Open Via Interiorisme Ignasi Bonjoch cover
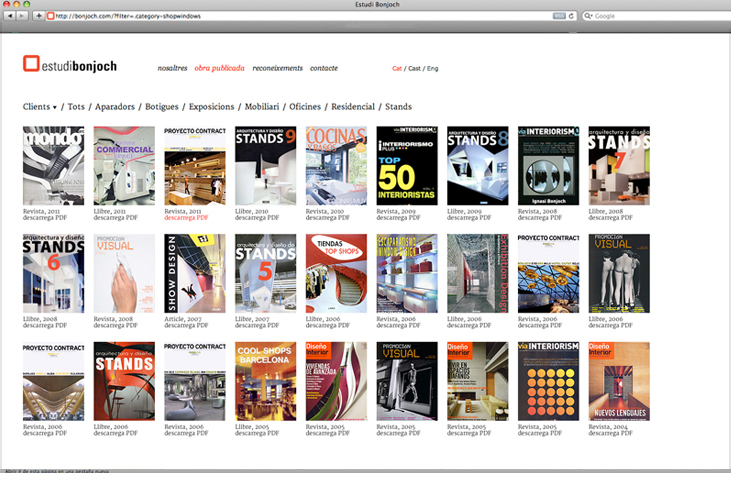Image resolution: width=731 pixels, height=489 pixels. point(548,165)
